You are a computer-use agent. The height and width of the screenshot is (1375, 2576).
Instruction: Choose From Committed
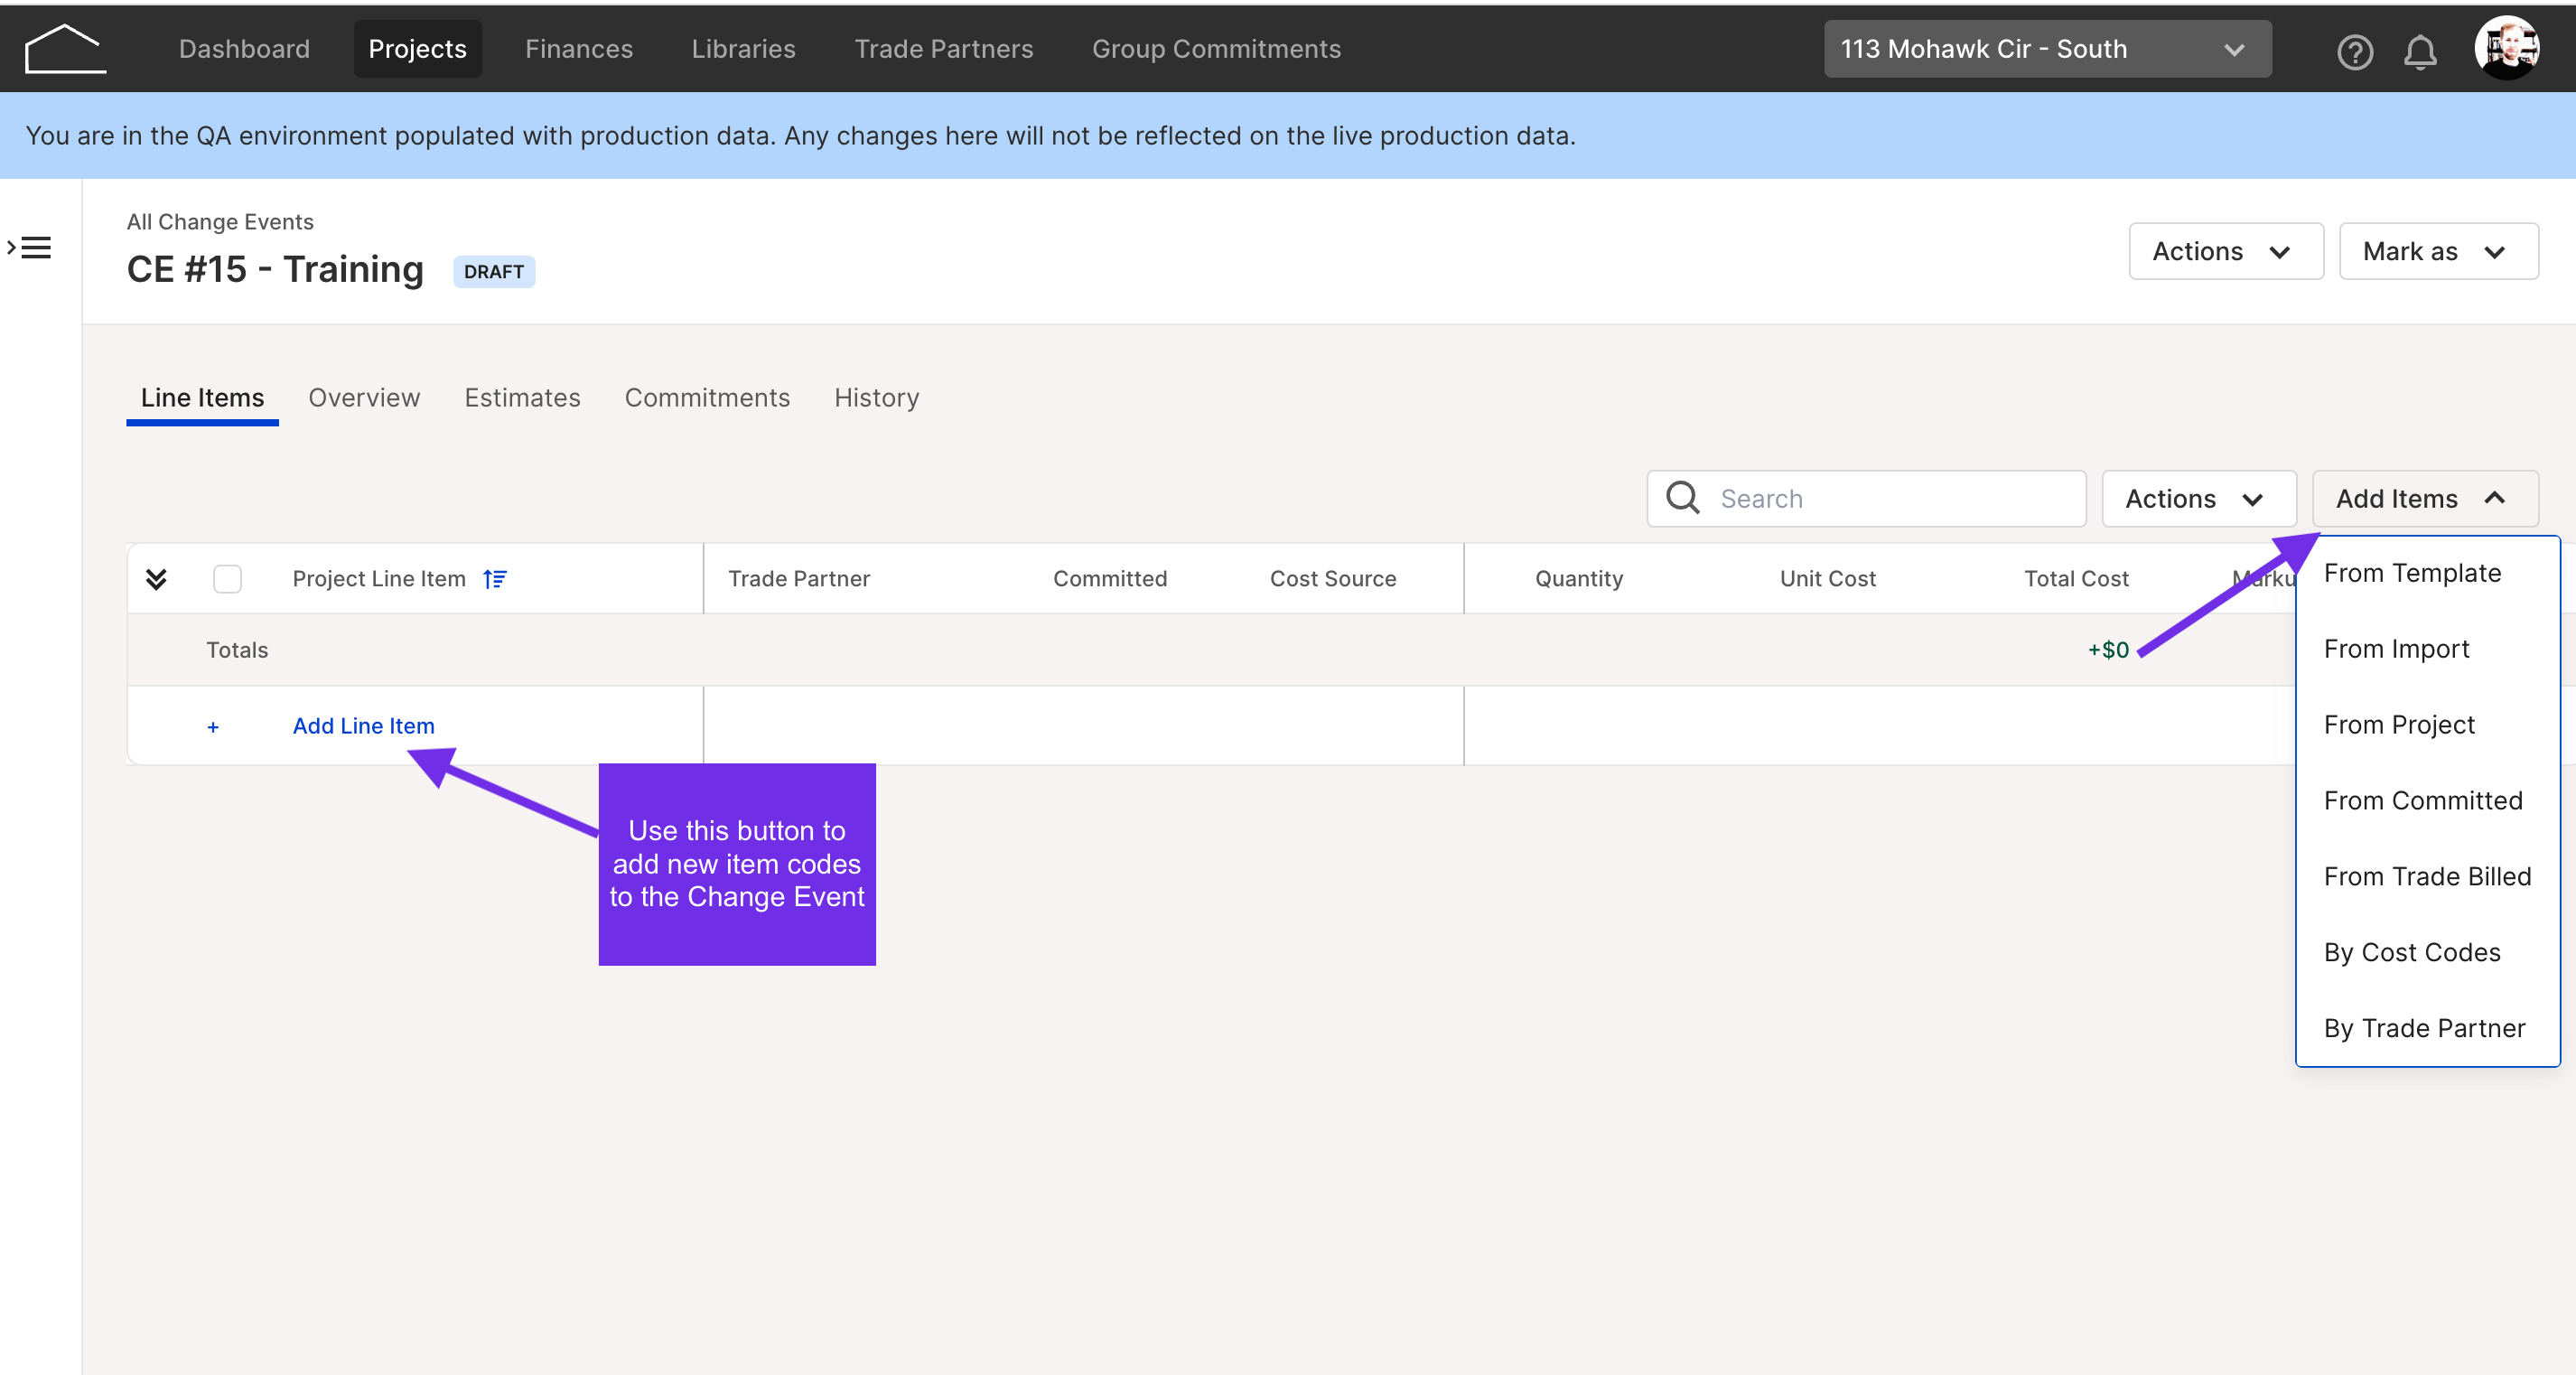click(x=2426, y=801)
